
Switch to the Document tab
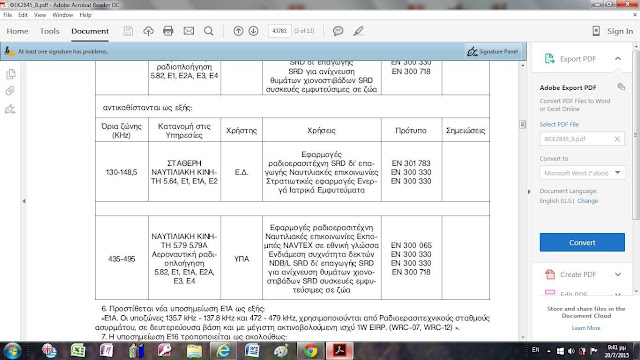coord(90,31)
